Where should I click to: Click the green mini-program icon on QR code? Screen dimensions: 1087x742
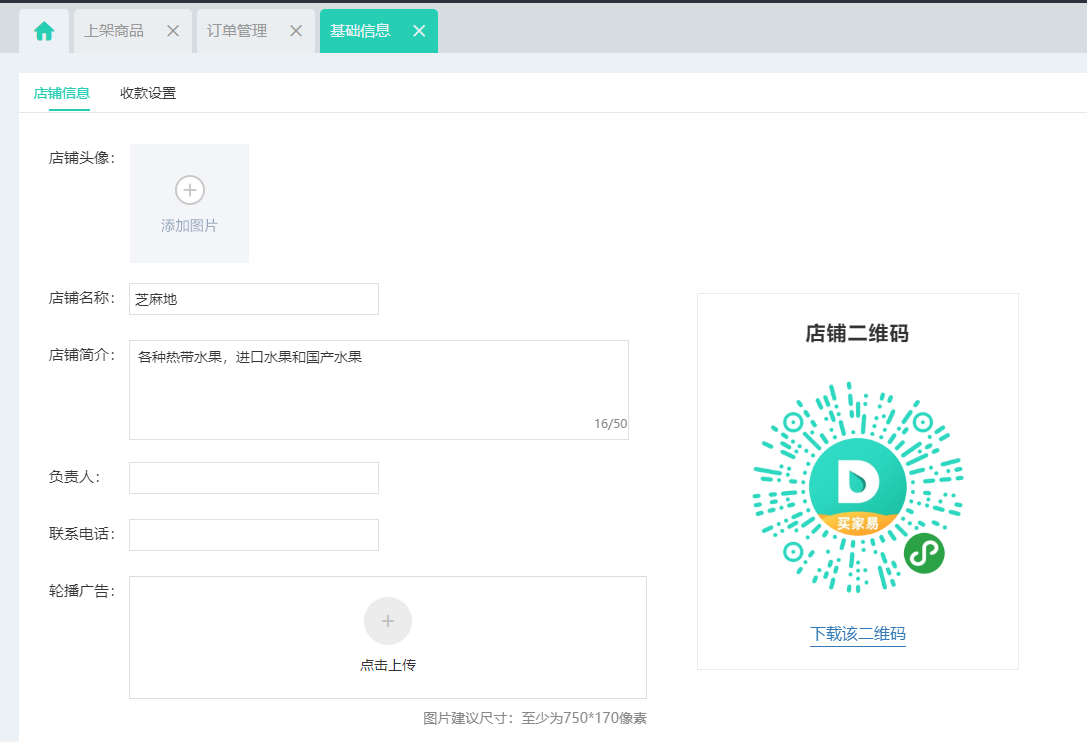[x=924, y=553]
